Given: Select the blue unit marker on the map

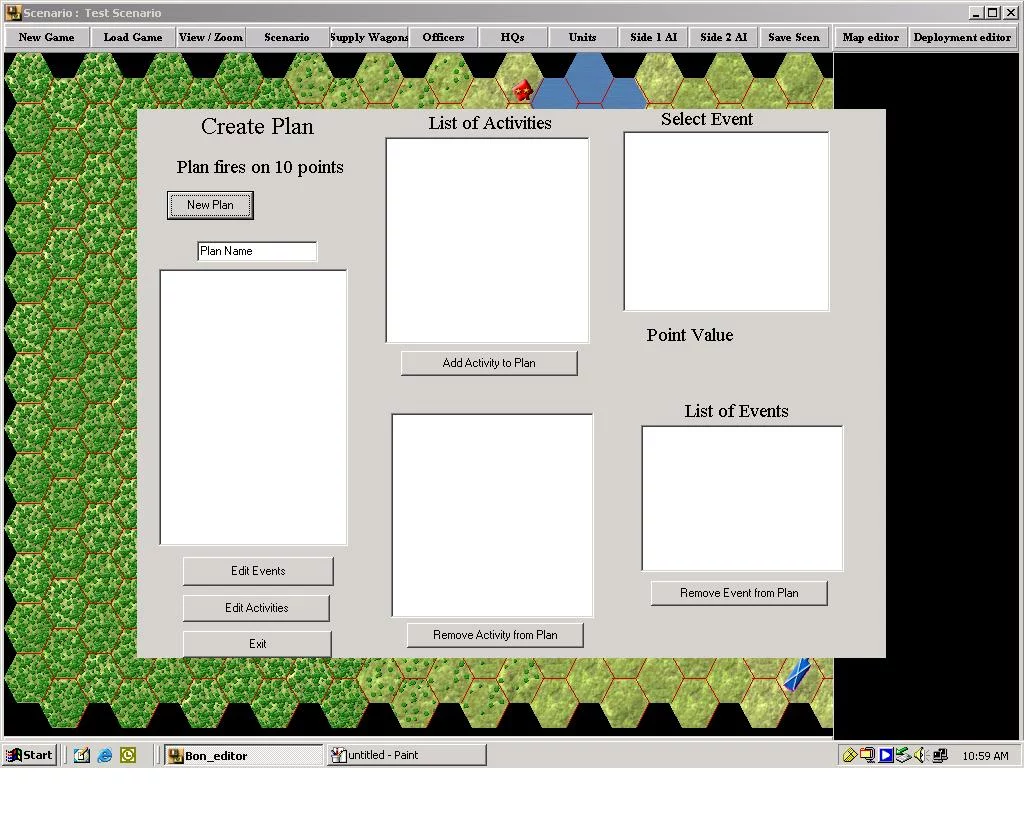Looking at the screenshot, I should tap(797, 674).
